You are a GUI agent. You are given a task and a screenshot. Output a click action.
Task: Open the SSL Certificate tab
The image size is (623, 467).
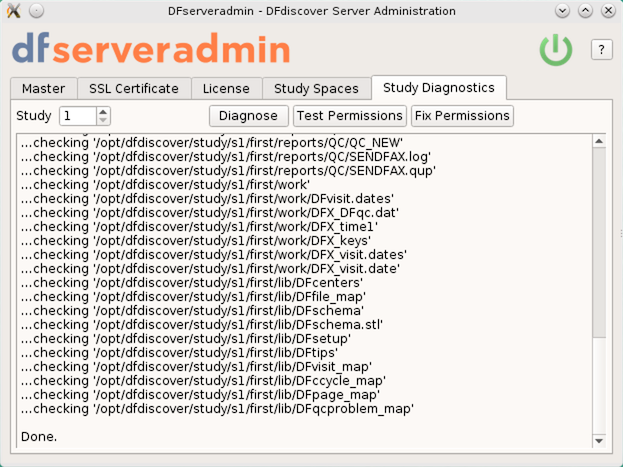pos(134,88)
